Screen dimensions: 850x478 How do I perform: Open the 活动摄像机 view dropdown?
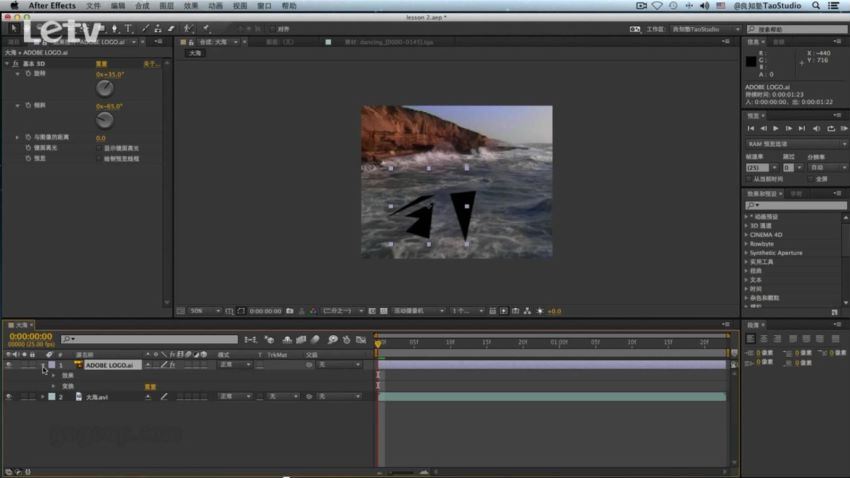418,311
